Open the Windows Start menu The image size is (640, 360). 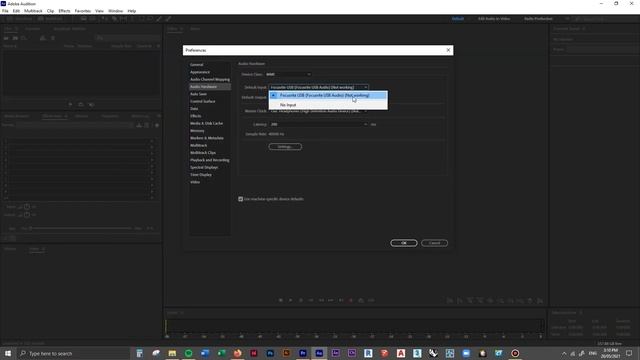click(8, 353)
